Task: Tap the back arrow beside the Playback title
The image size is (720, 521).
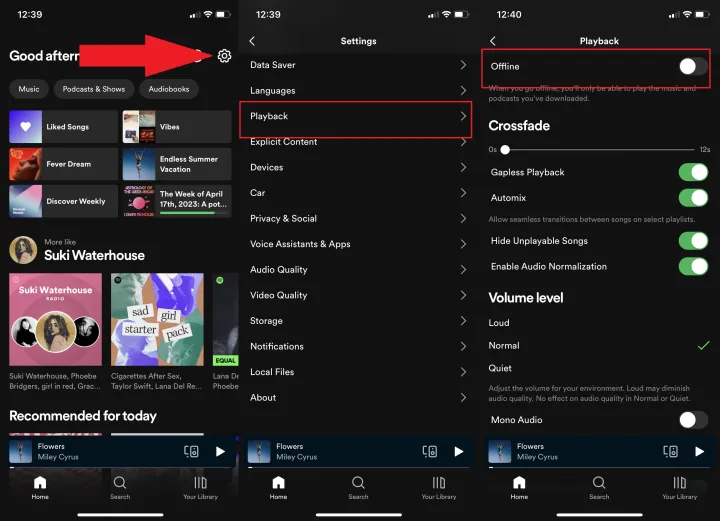Action: [x=492, y=41]
